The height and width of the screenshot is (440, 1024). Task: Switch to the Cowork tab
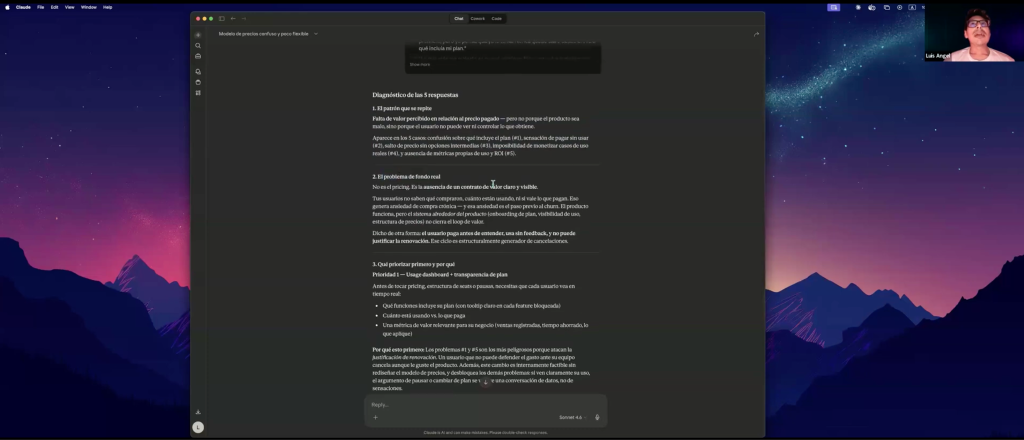(478, 18)
